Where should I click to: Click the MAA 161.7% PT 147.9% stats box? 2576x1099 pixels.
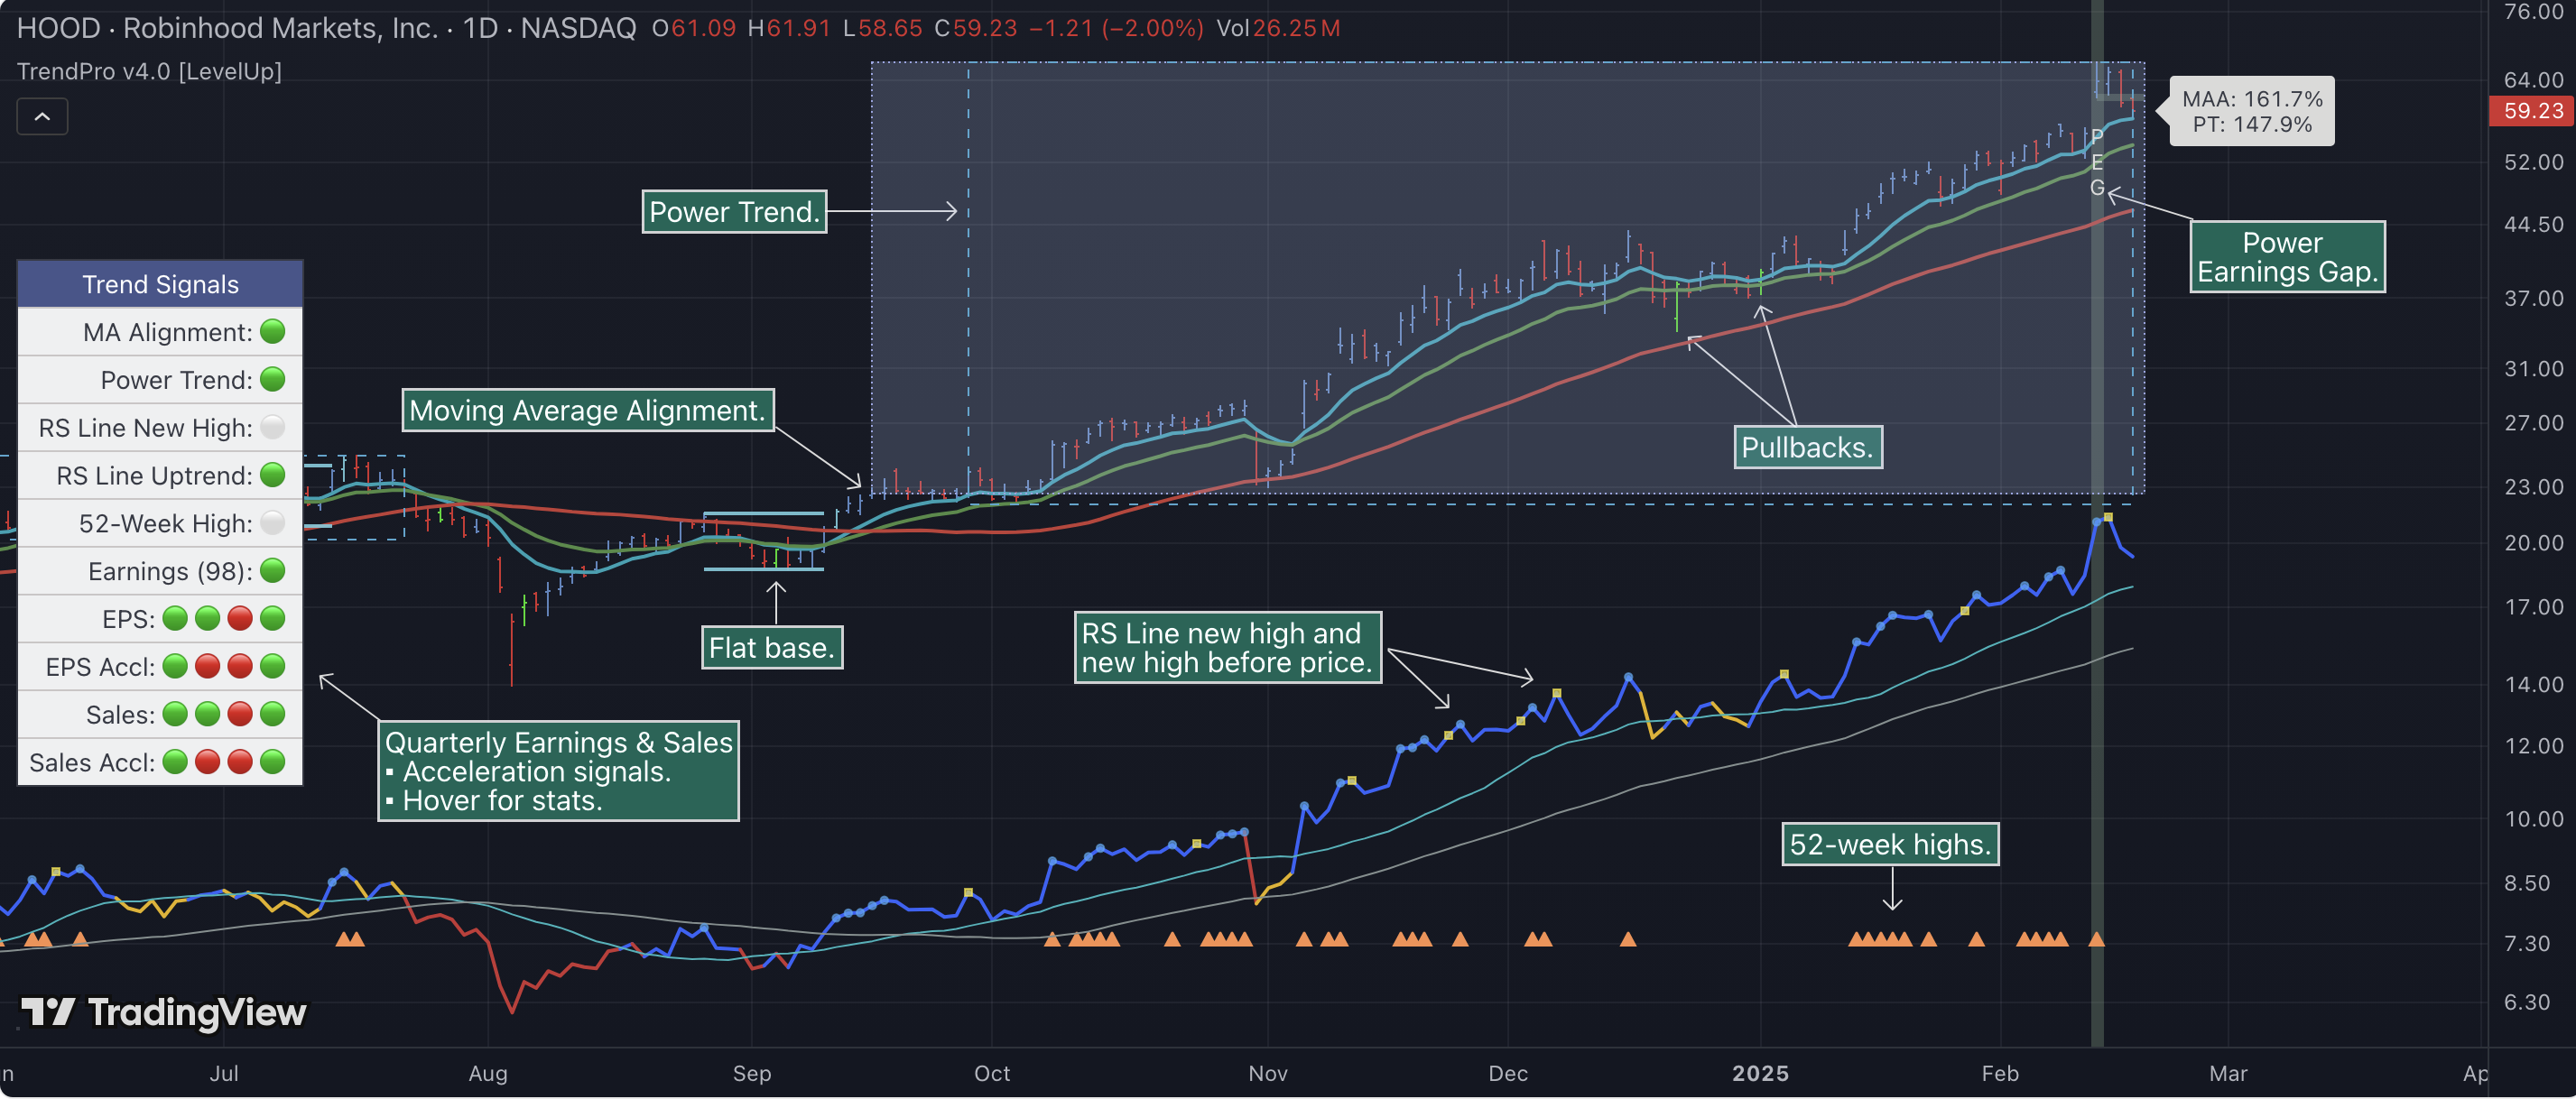coord(2252,112)
